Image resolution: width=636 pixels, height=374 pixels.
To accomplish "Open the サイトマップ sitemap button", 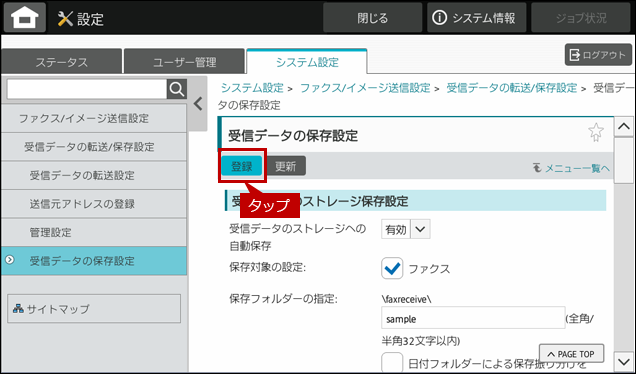I will point(94,309).
